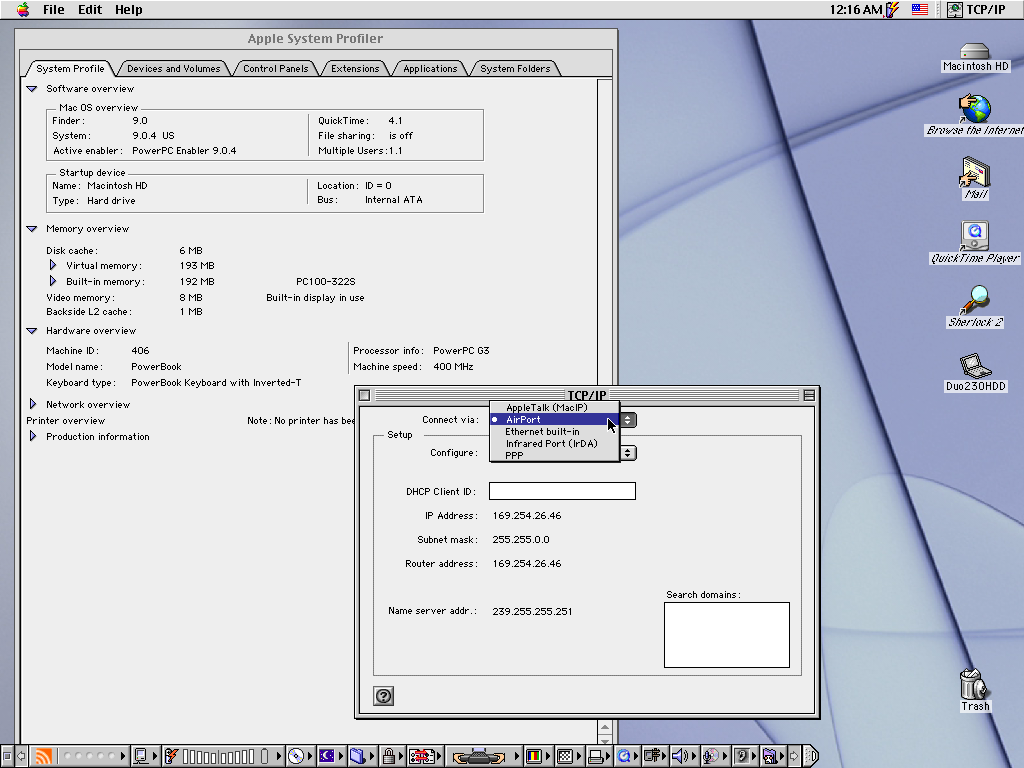Click the TCP/IP window collapse box
This screenshot has height=768, width=1024.
coord(809,395)
